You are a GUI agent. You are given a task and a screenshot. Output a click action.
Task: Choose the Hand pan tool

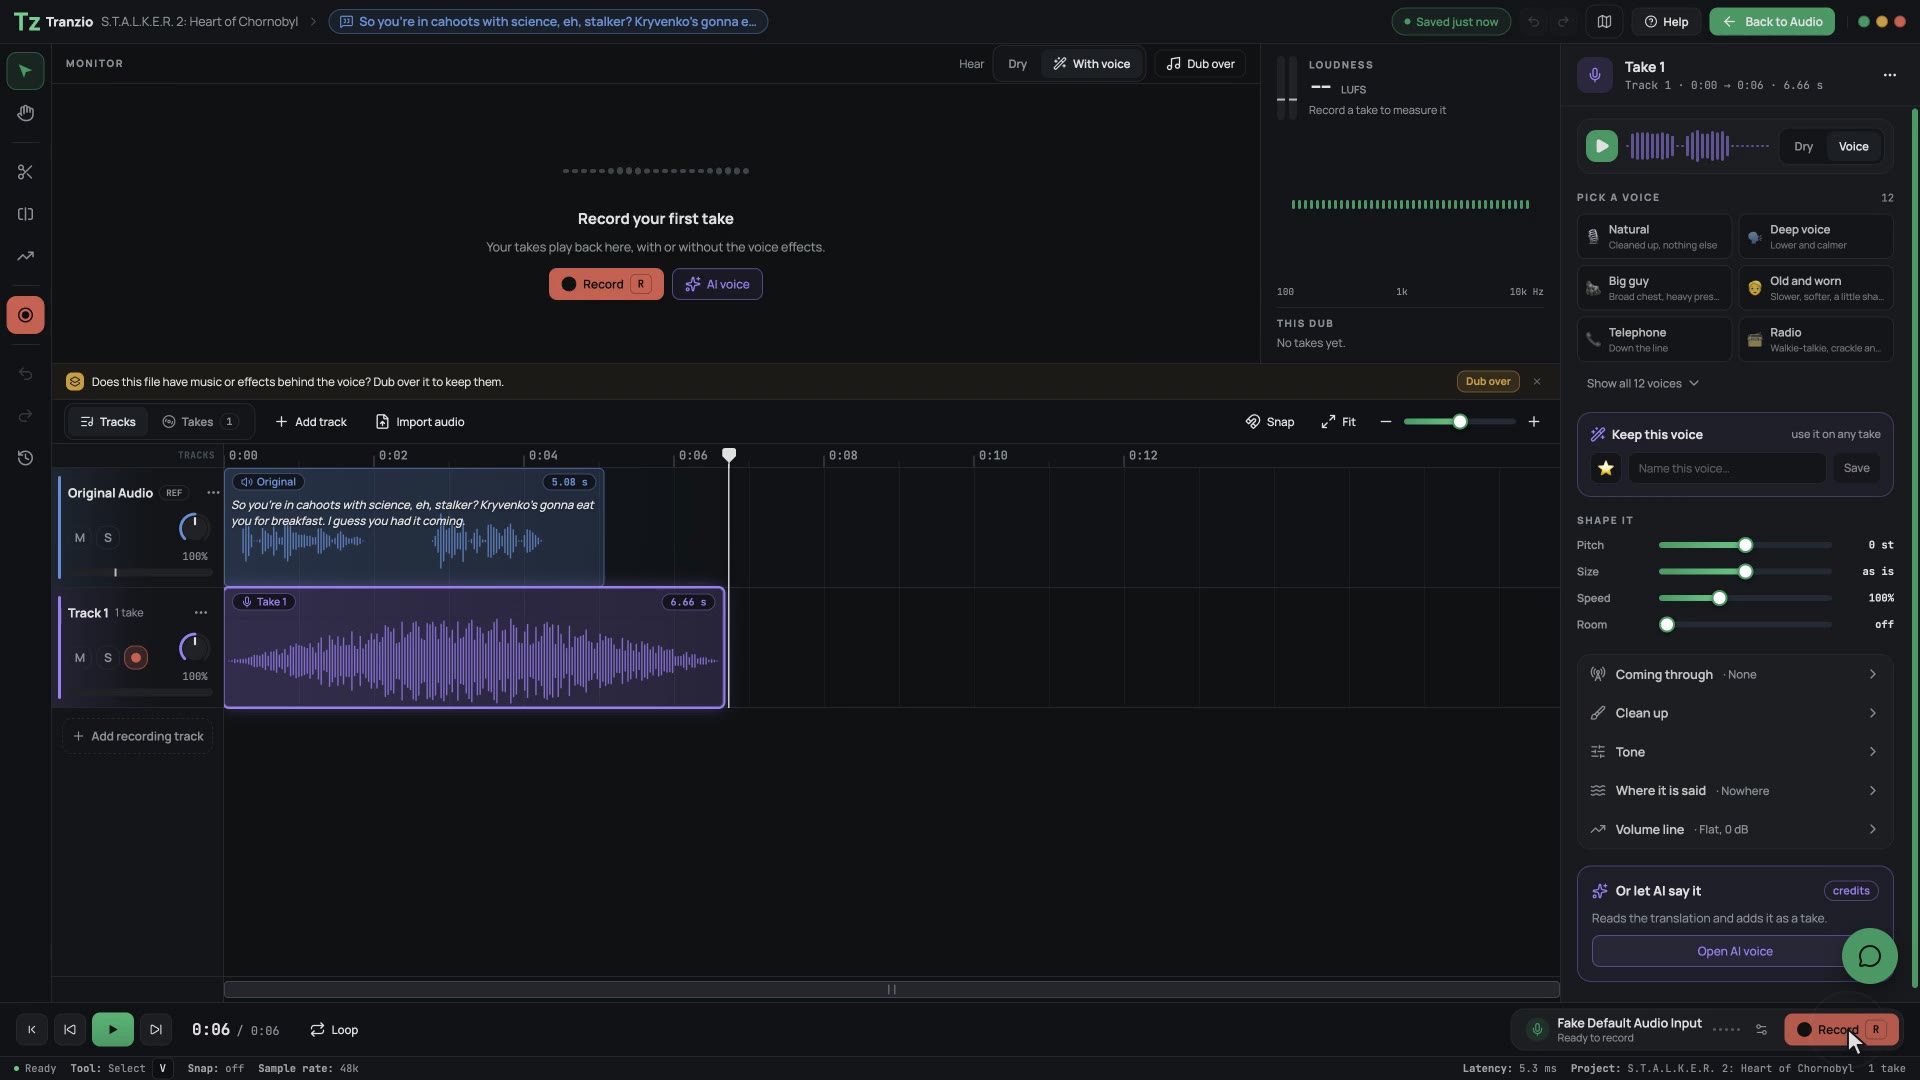pos(25,113)
